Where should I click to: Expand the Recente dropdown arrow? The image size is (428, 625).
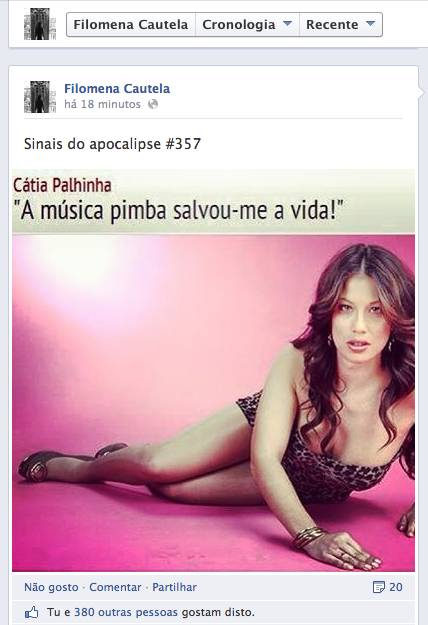click(370, 24)
